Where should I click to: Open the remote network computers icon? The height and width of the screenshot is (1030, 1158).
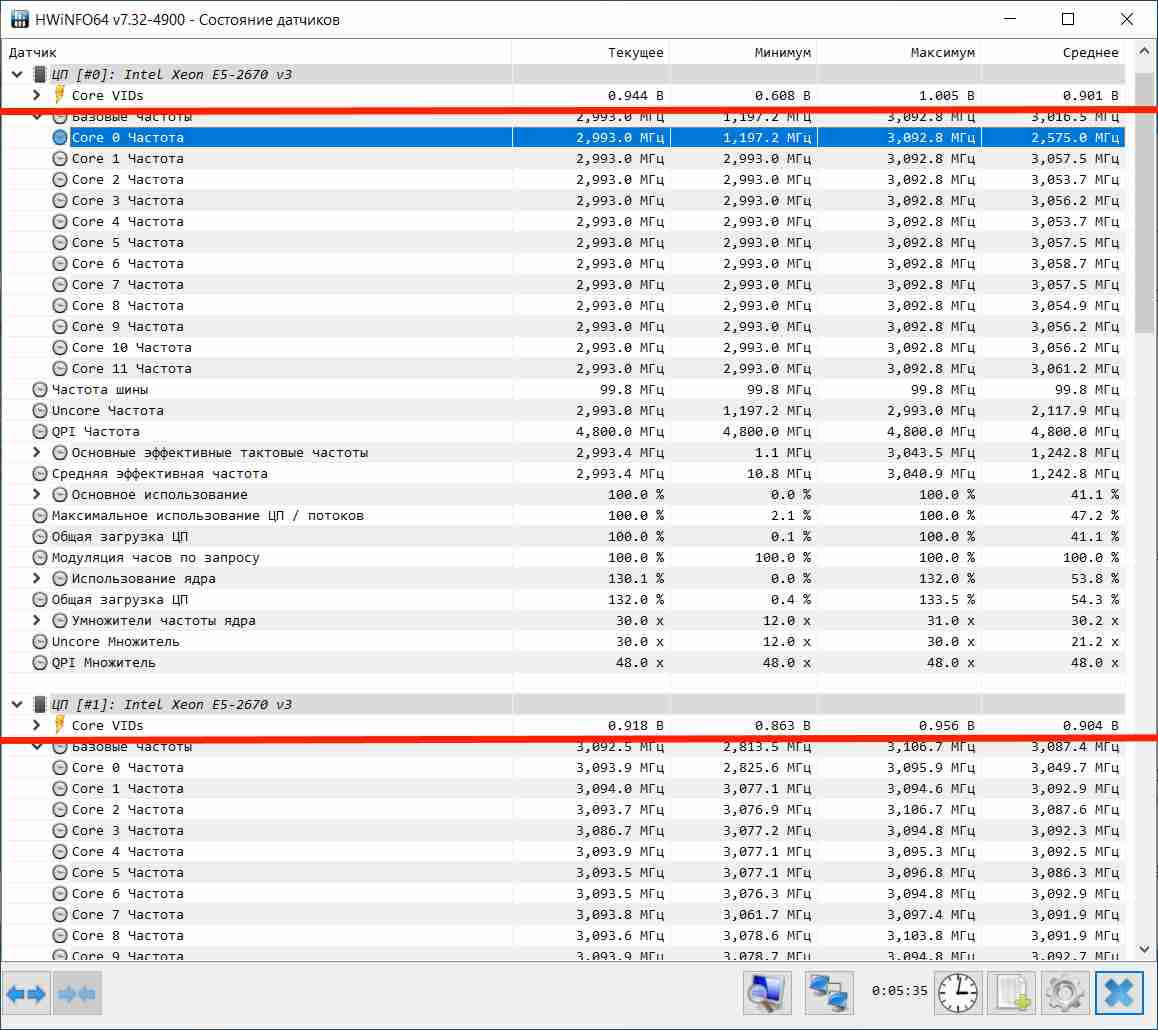pos(828,993)
